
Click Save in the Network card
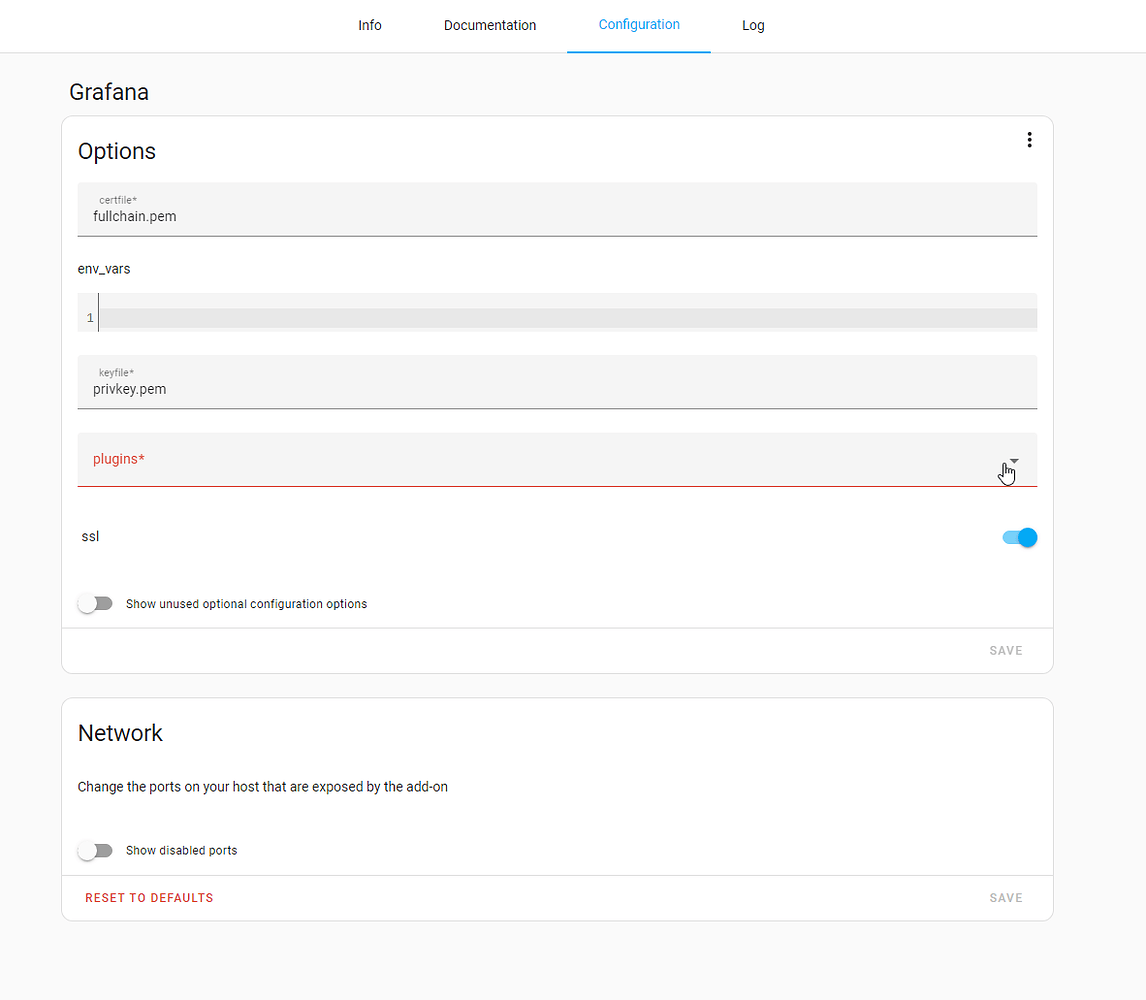1006,898
